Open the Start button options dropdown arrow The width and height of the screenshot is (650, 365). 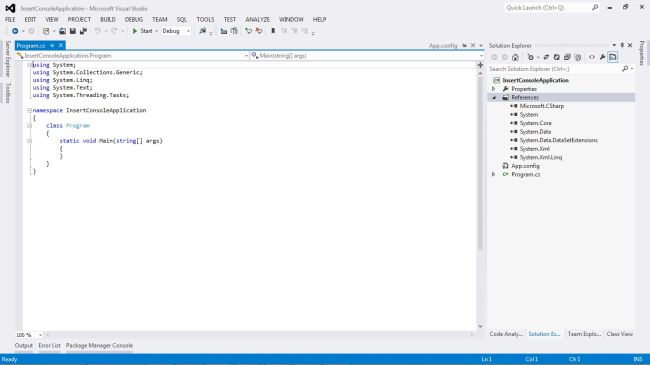156,31
